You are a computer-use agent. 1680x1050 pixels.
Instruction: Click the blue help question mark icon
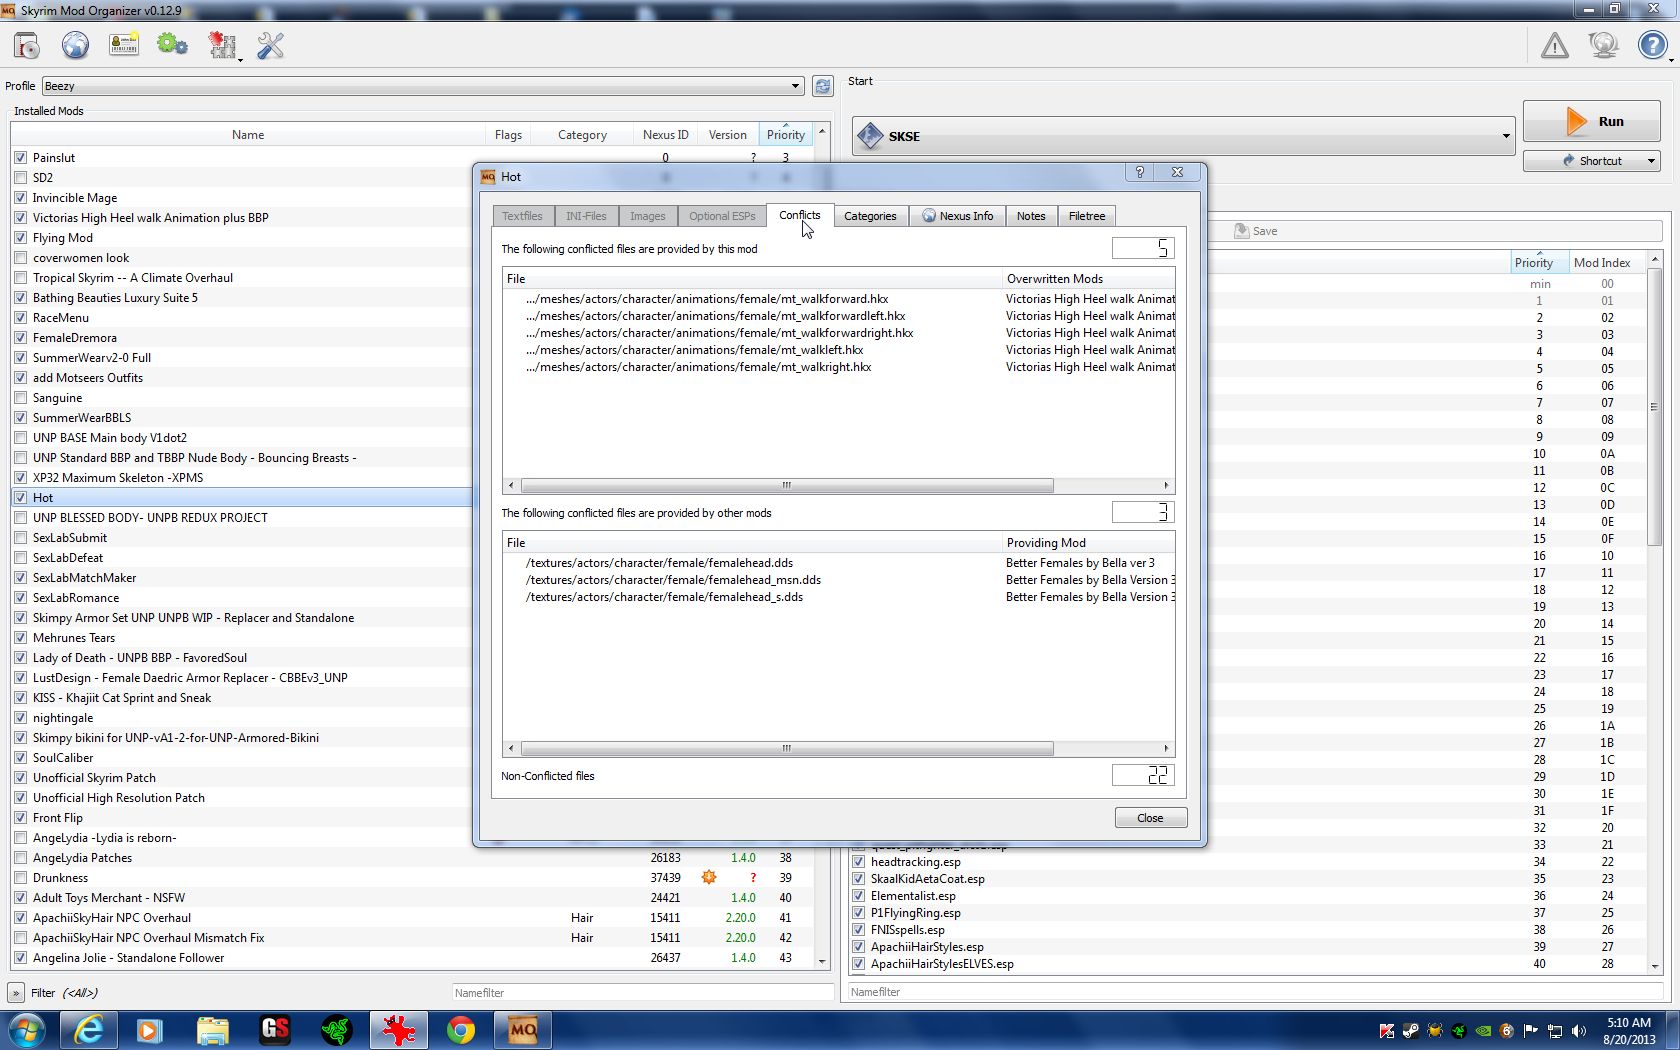coord(1652,46)
